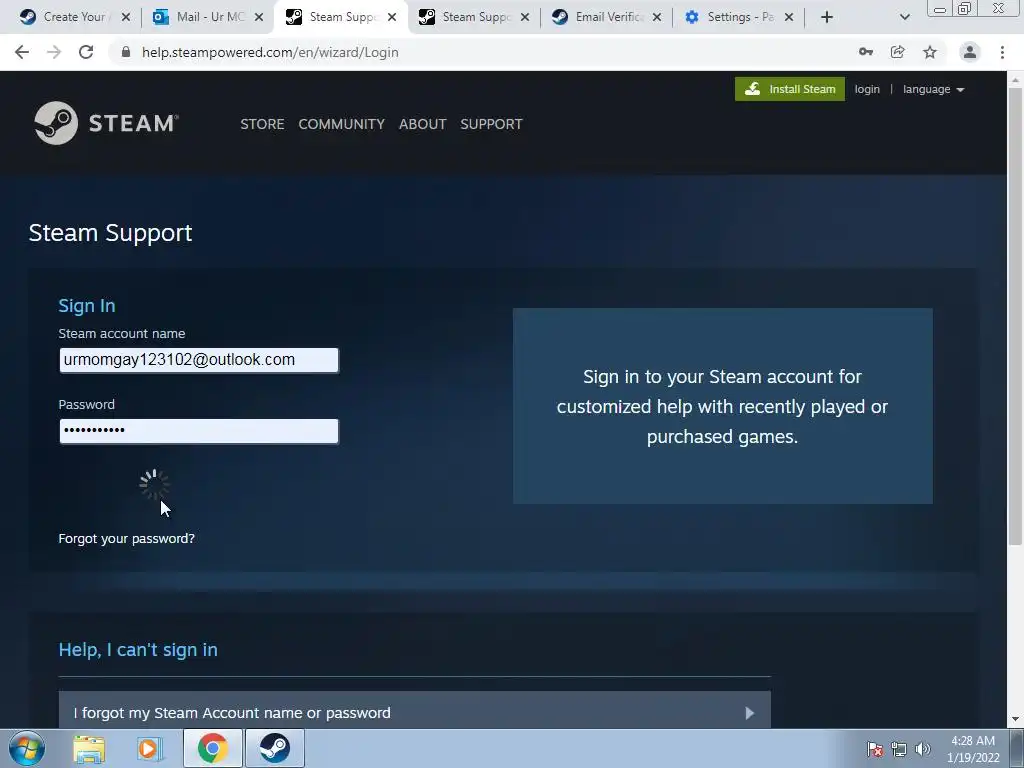The width and height of the screenshot is (1024, 768).
Task: Open the tab search chevron
Action: pyautogui.click(x=904, y=17)
